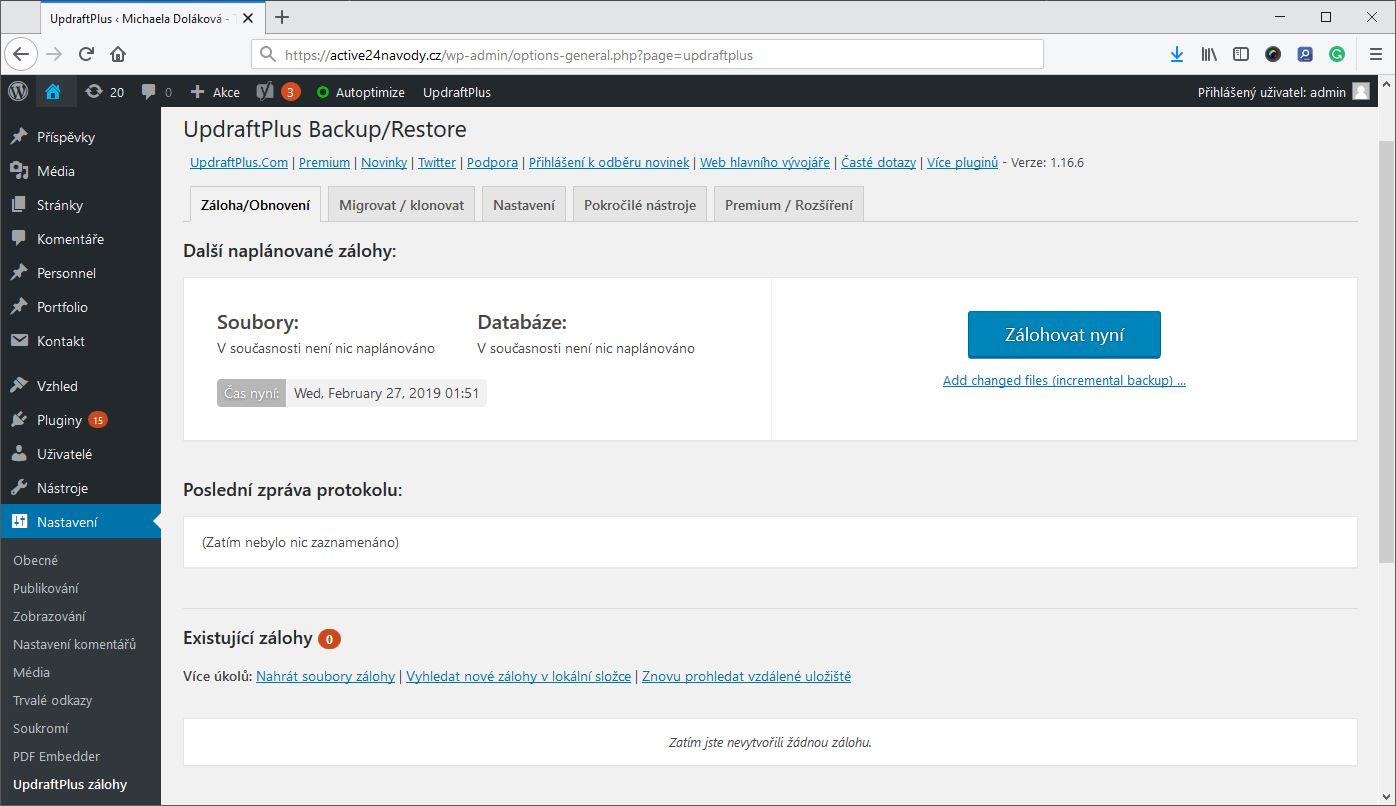Open UpdraftPlus zálohy submenu item
Image resolution: width=1396 pixels, height=806 pixels.
pos(70,784)
